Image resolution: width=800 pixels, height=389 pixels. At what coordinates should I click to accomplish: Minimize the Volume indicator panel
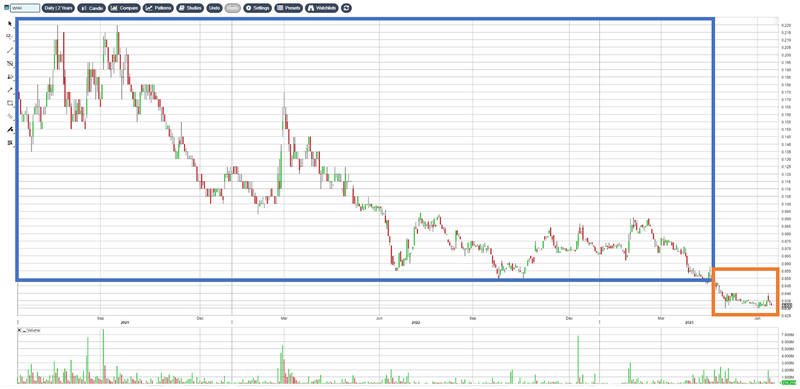point(23,331)
